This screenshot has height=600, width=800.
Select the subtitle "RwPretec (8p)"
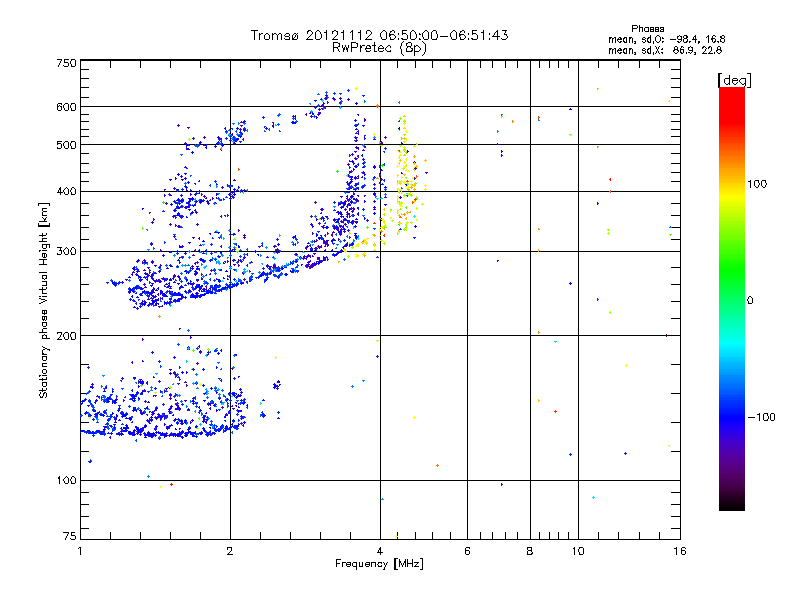[x=379, y=48]
